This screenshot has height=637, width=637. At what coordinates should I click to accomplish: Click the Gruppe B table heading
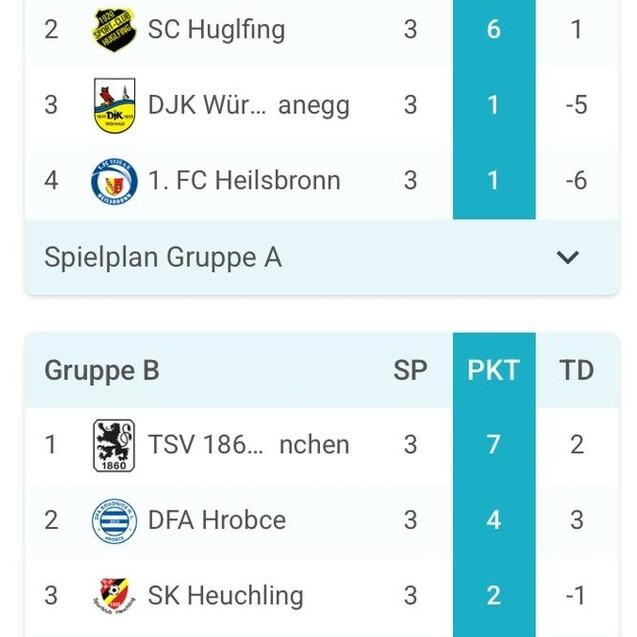102,370
